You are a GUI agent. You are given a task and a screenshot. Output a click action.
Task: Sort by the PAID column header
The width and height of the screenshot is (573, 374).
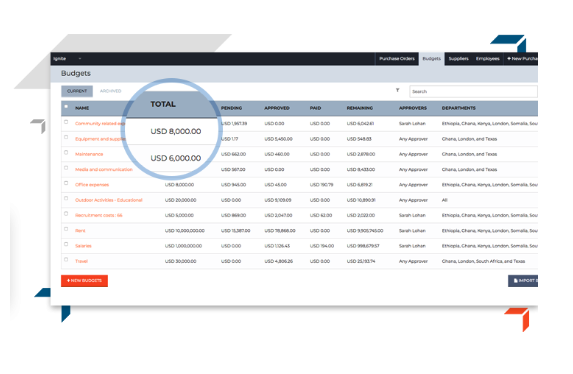pyautogui.click(x=315, y=108)
